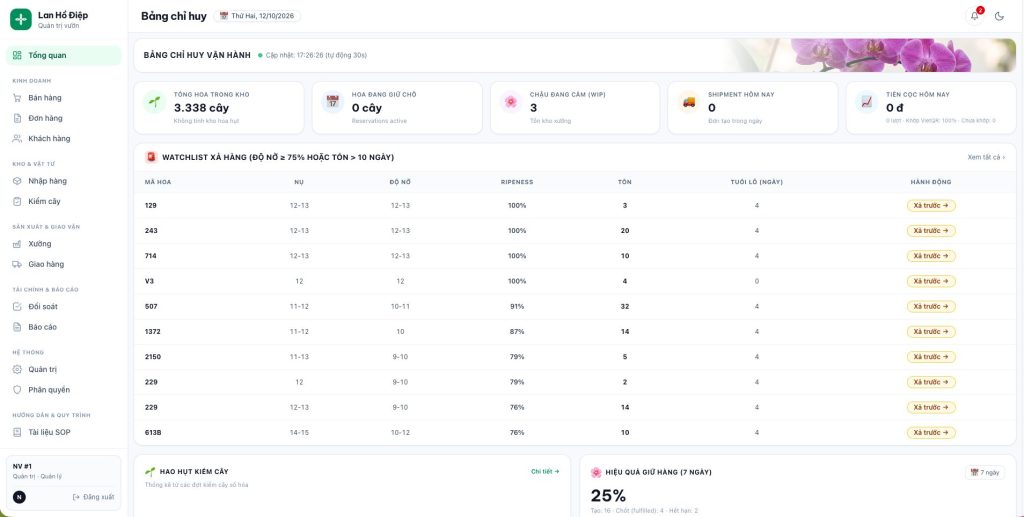The image size is (1024, 517).
Task: Select flower code 2150 cell
Action: click(x=152, y=357)
